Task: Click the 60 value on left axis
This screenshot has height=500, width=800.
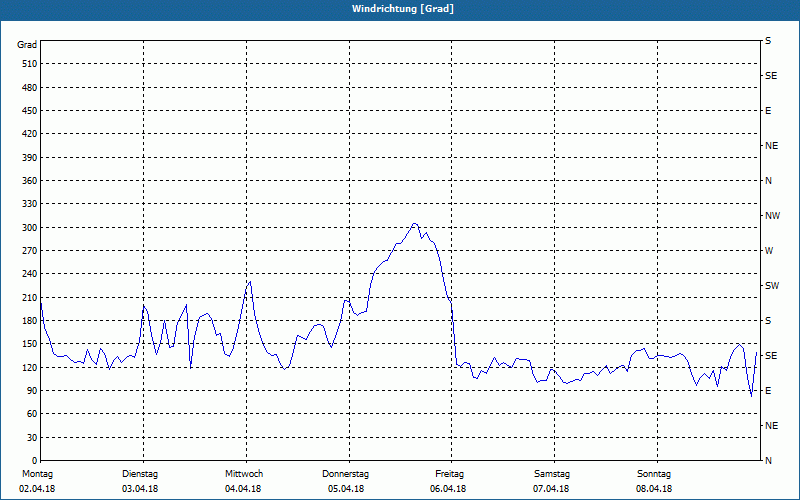Action: [32, 414]
